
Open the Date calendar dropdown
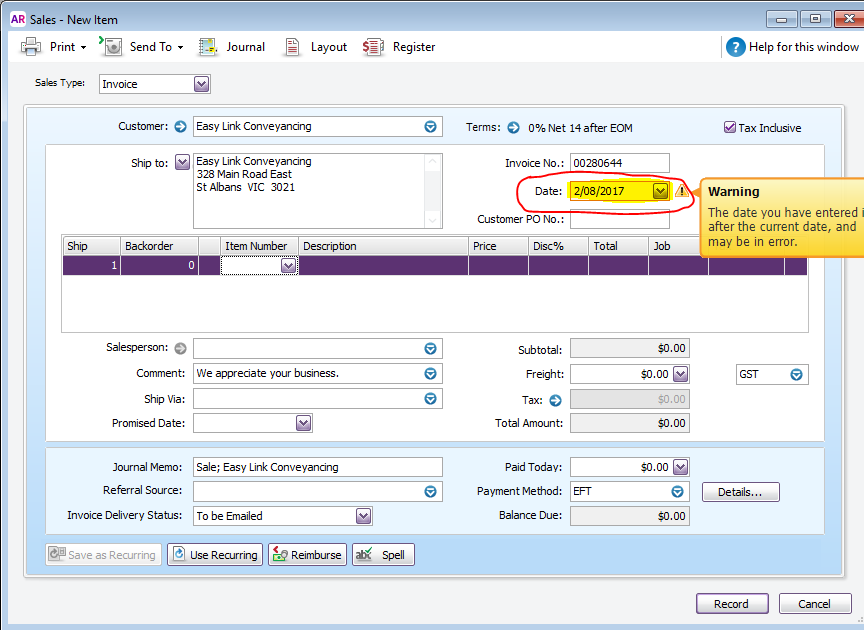pyautogui.click(x=660, y=191)
